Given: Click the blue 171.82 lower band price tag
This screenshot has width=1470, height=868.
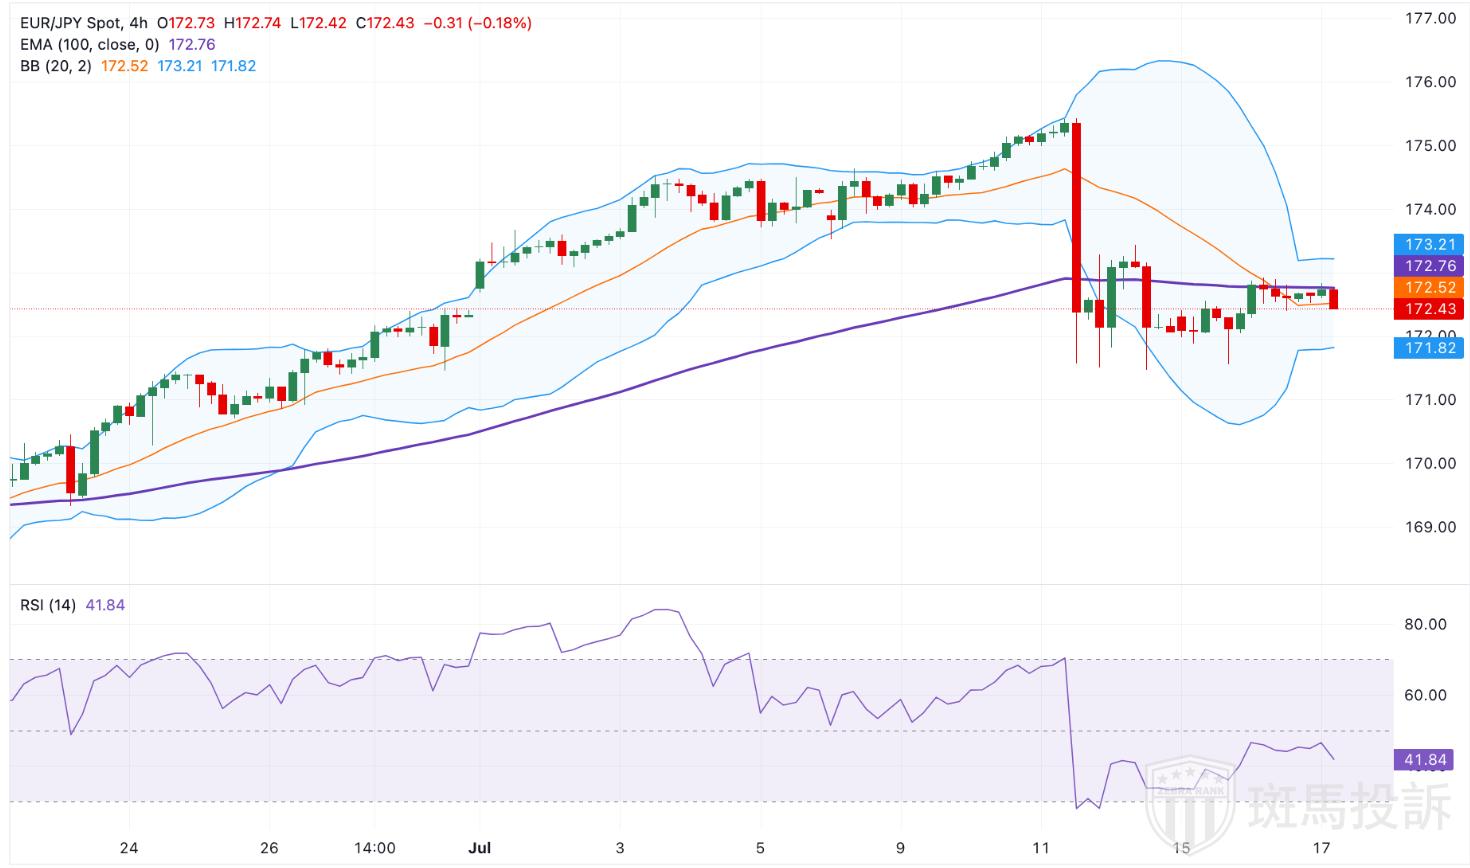Looking at the screenshot, I should pos(1428,347).
